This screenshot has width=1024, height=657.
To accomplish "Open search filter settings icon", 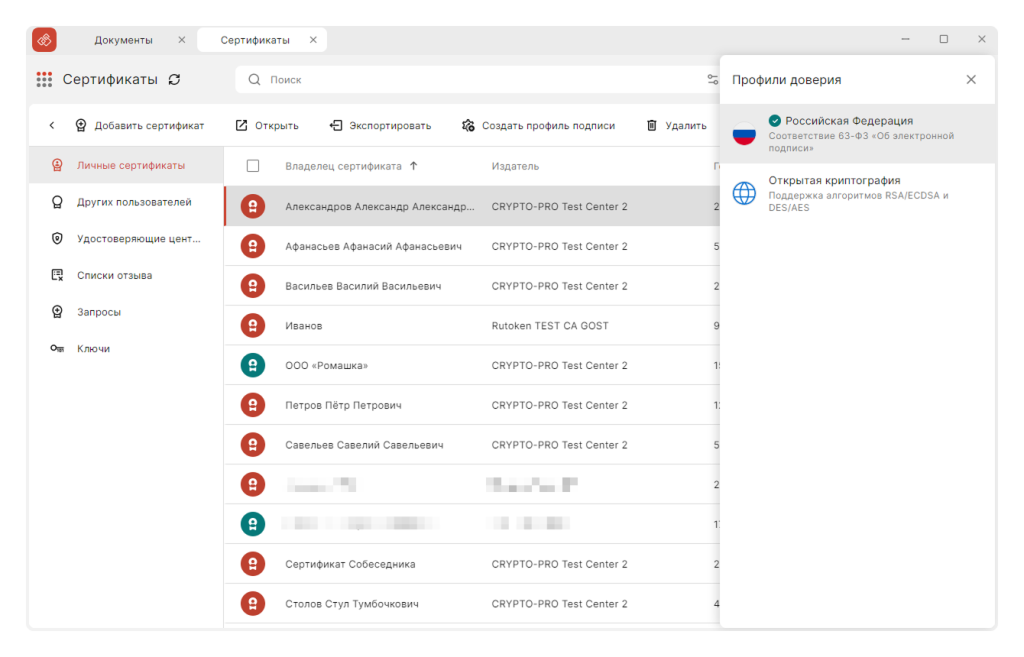I will coord(712,80).
